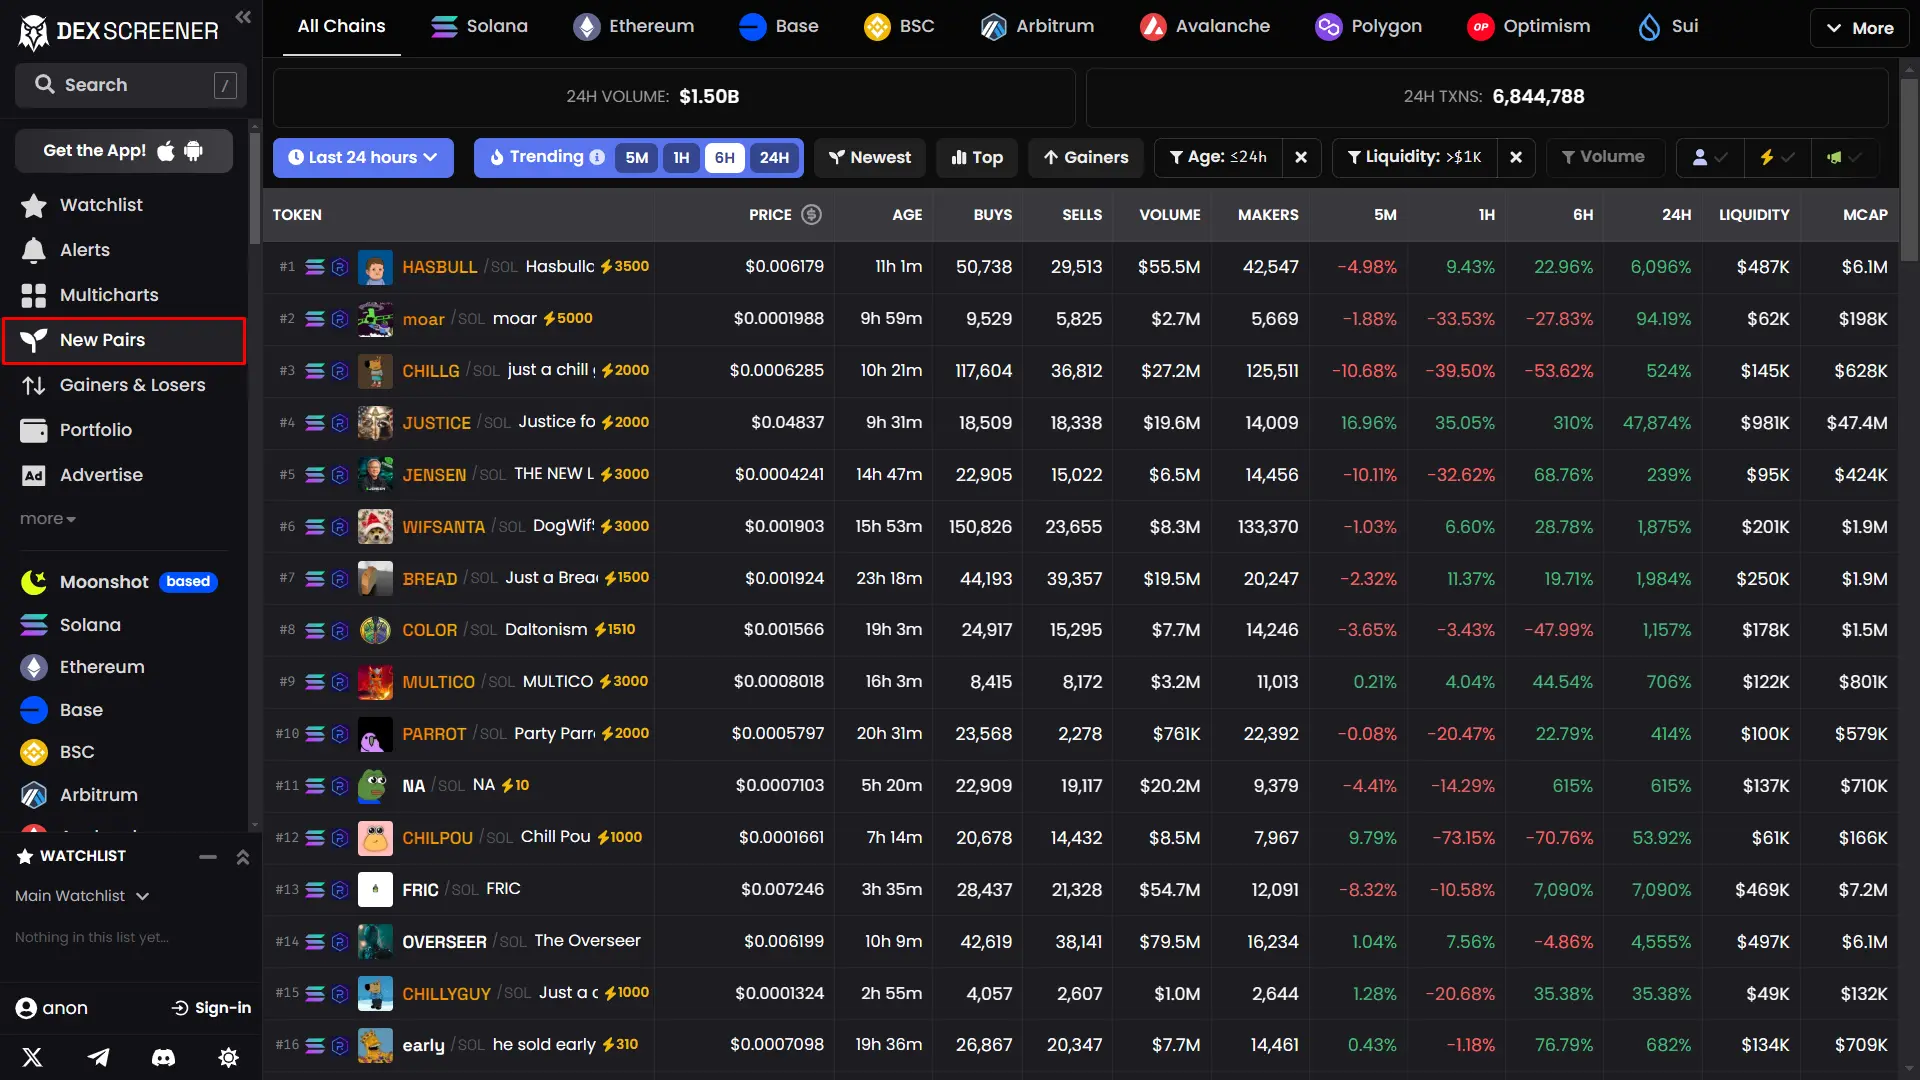1920x1080 pixels.
Task: Click the JUSTICE token avatar image
Action: tap(375, 423)
